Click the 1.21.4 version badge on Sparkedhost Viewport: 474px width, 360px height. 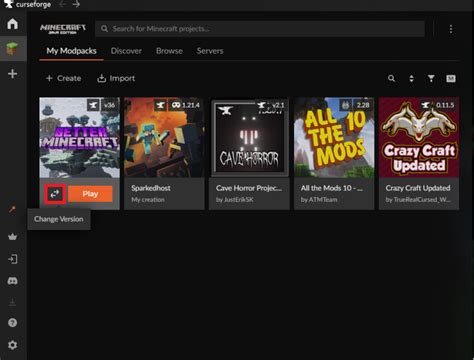[x=186, y=105]
